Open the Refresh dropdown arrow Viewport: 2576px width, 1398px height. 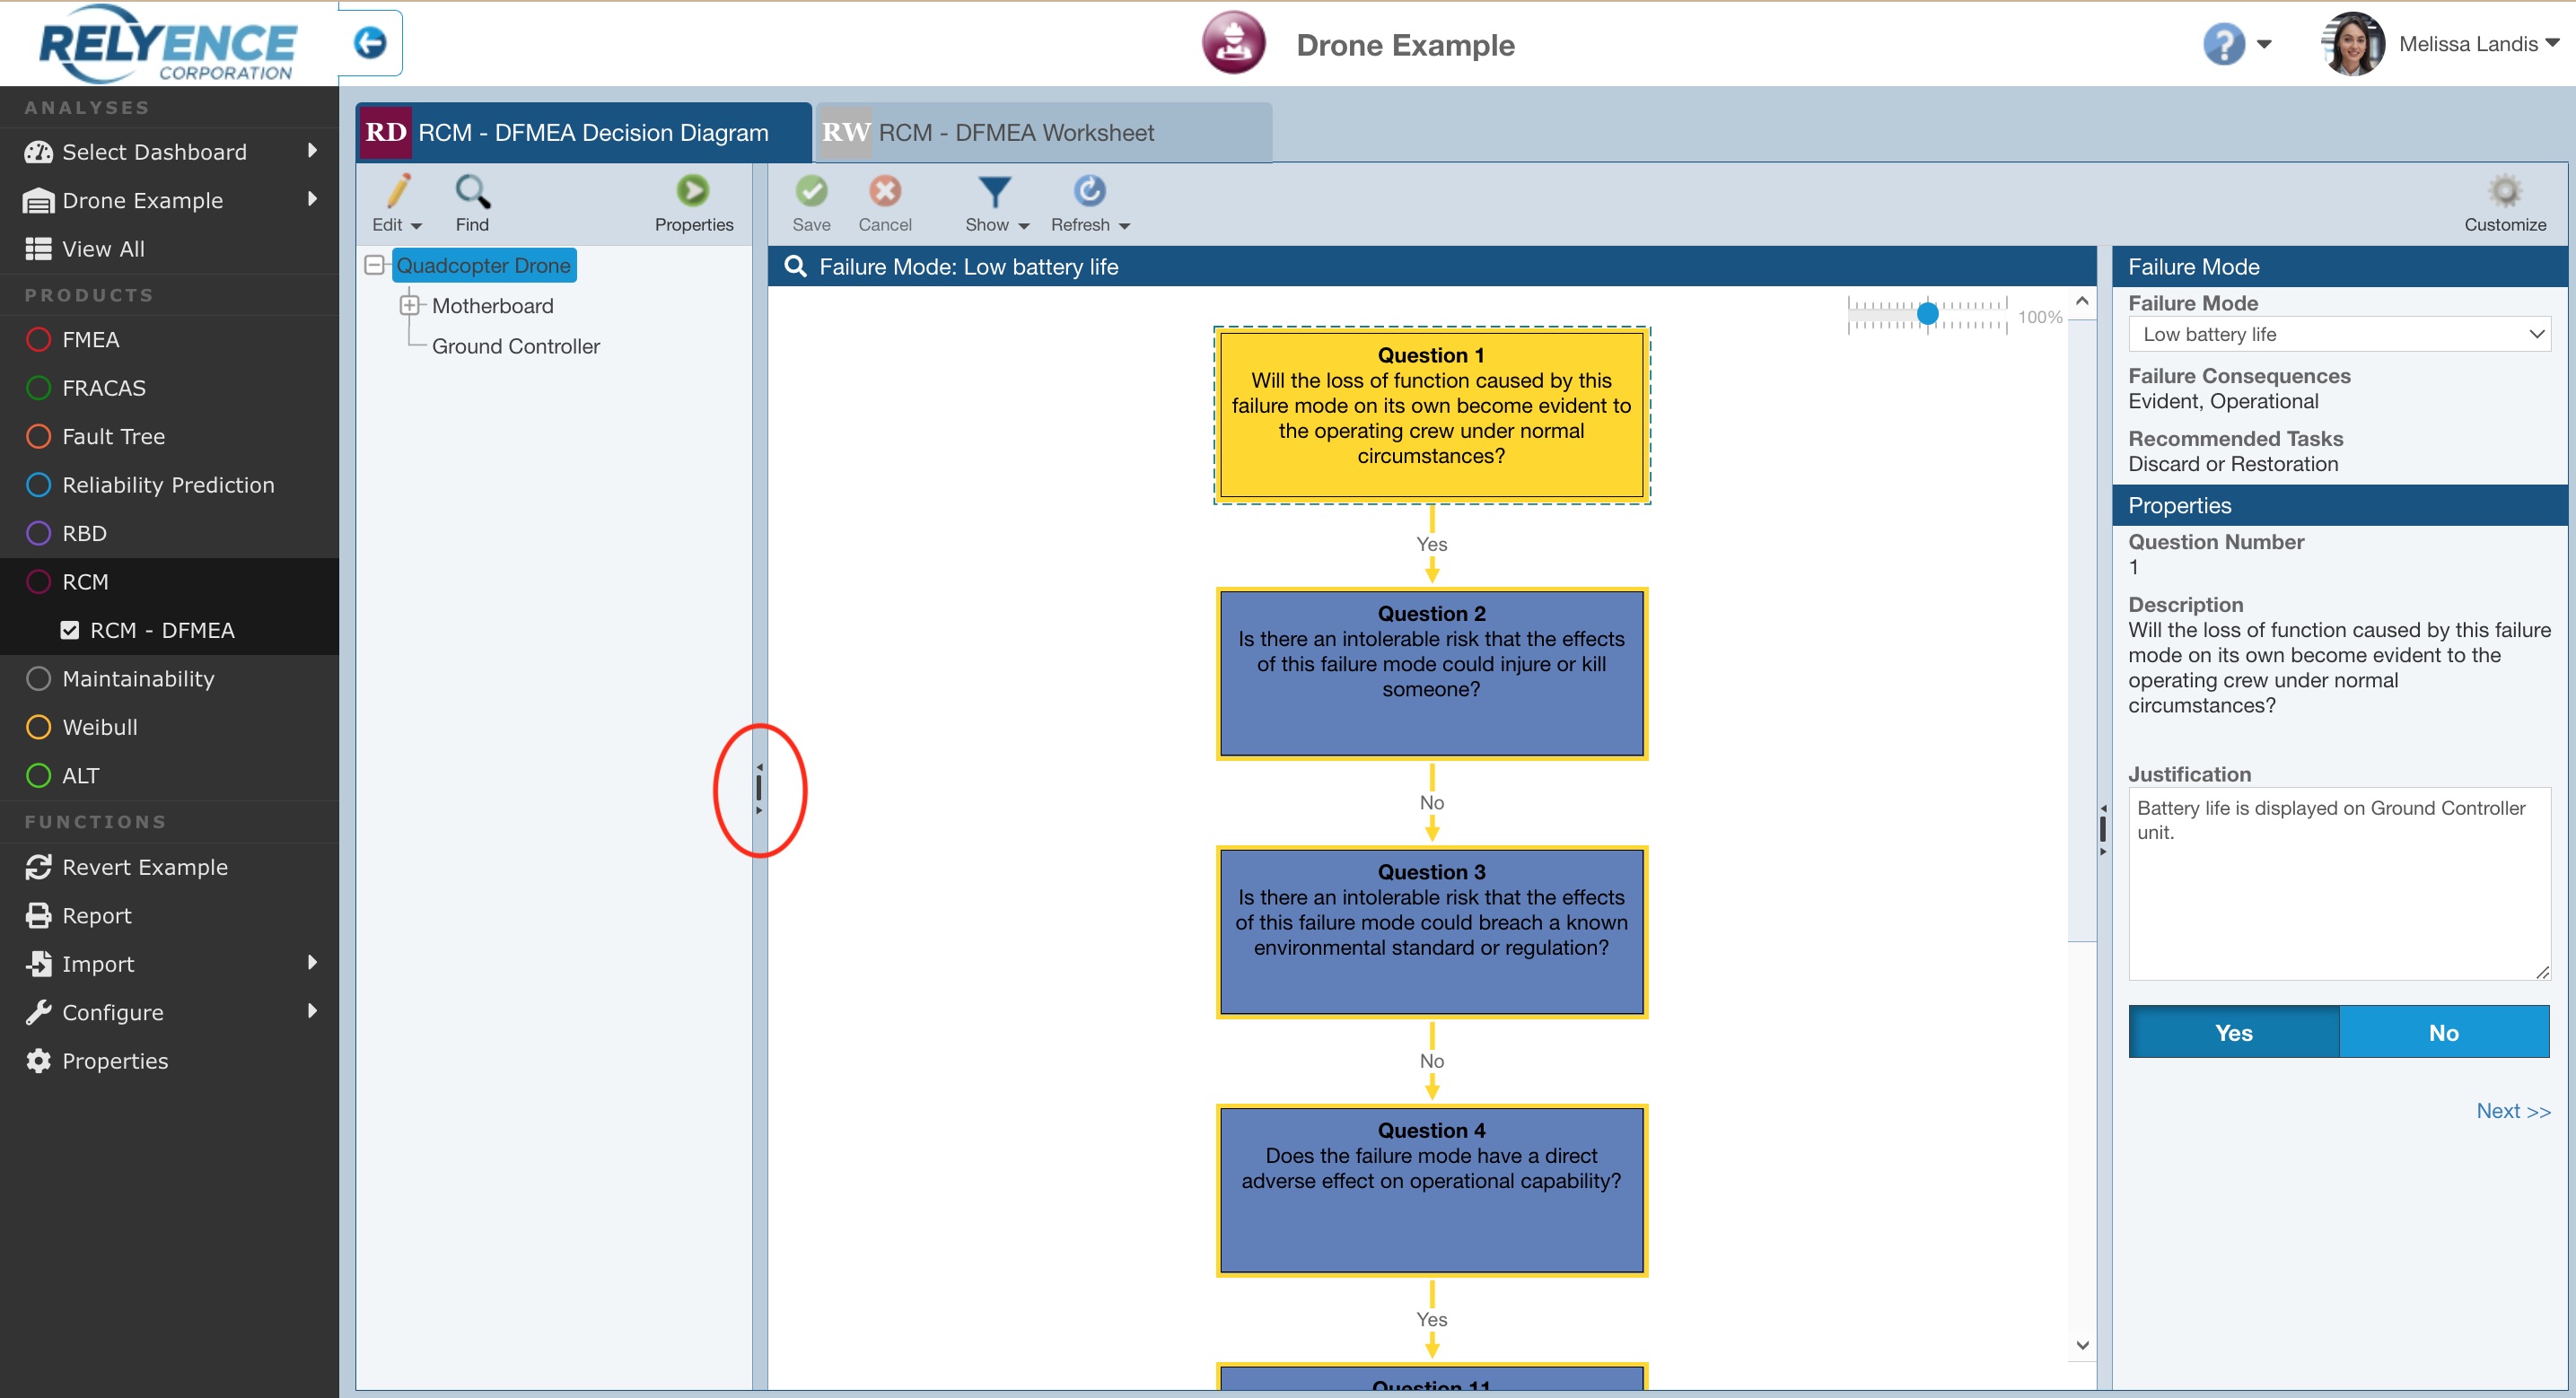click(1125, 226)
